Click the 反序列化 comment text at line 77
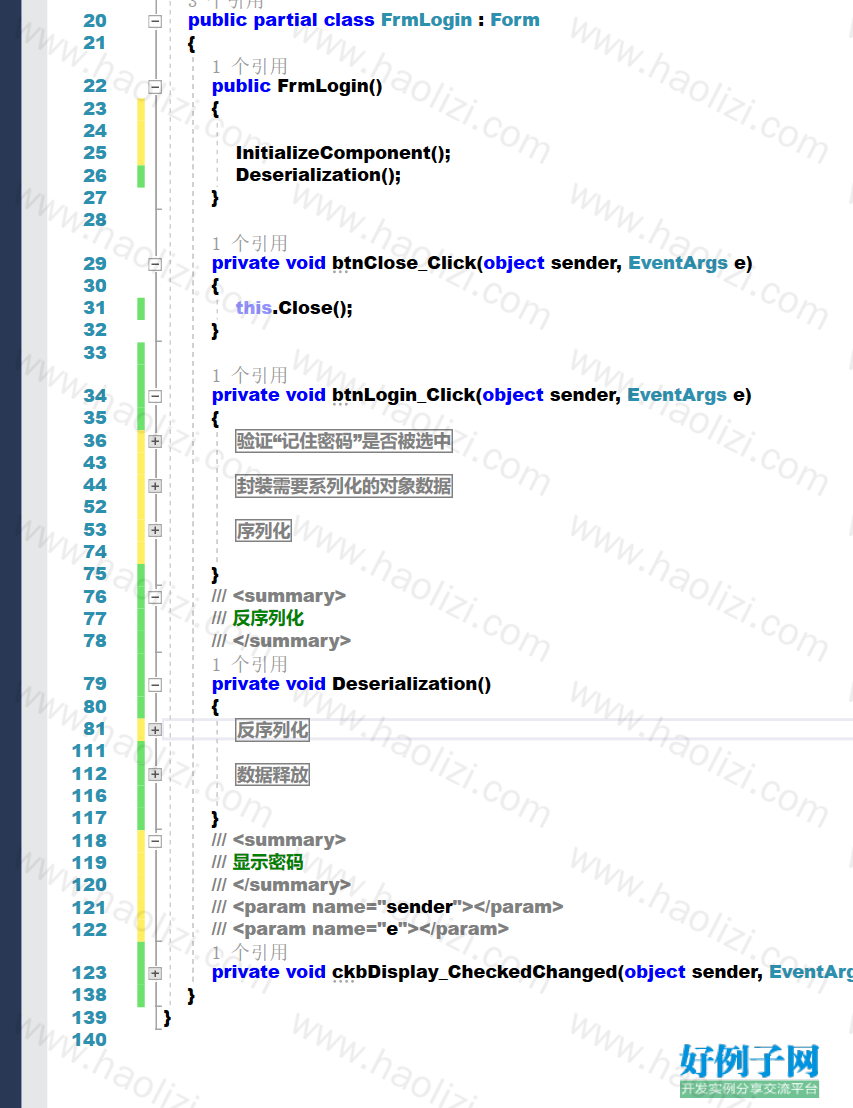Viewport: 853px width, 1108px height. point(268,618)
